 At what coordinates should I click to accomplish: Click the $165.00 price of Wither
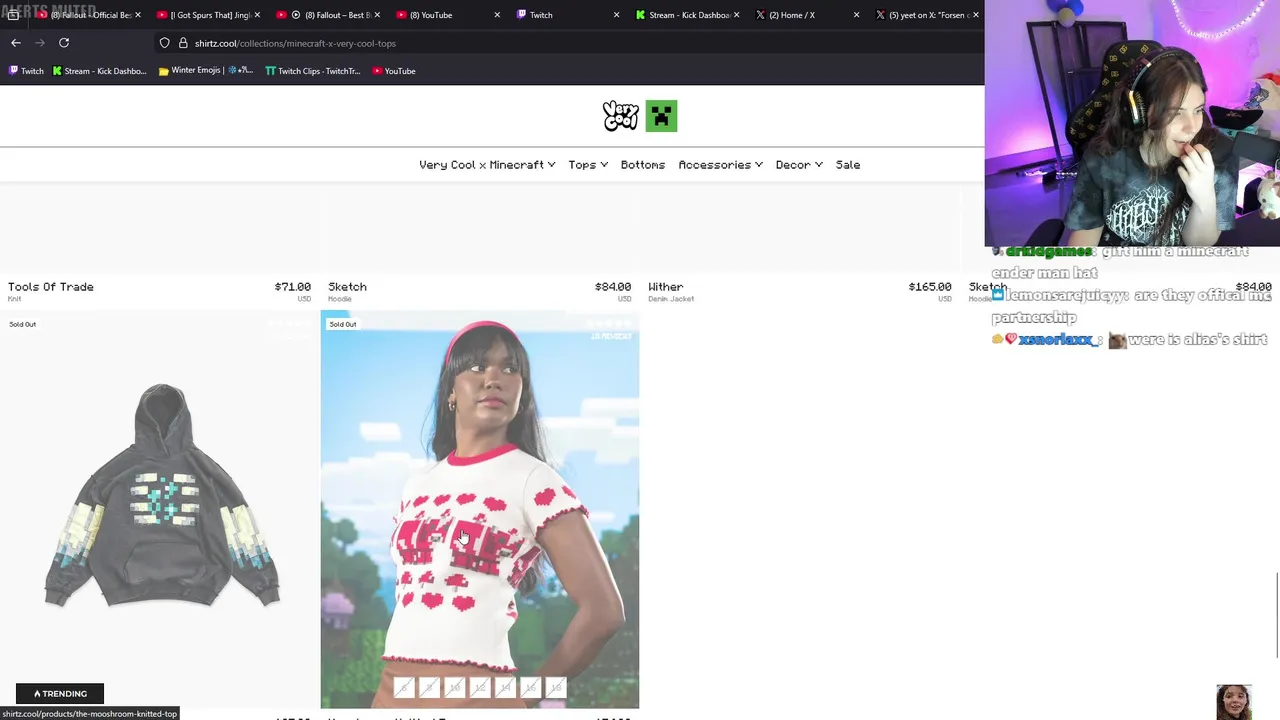(x=930, y=287)
